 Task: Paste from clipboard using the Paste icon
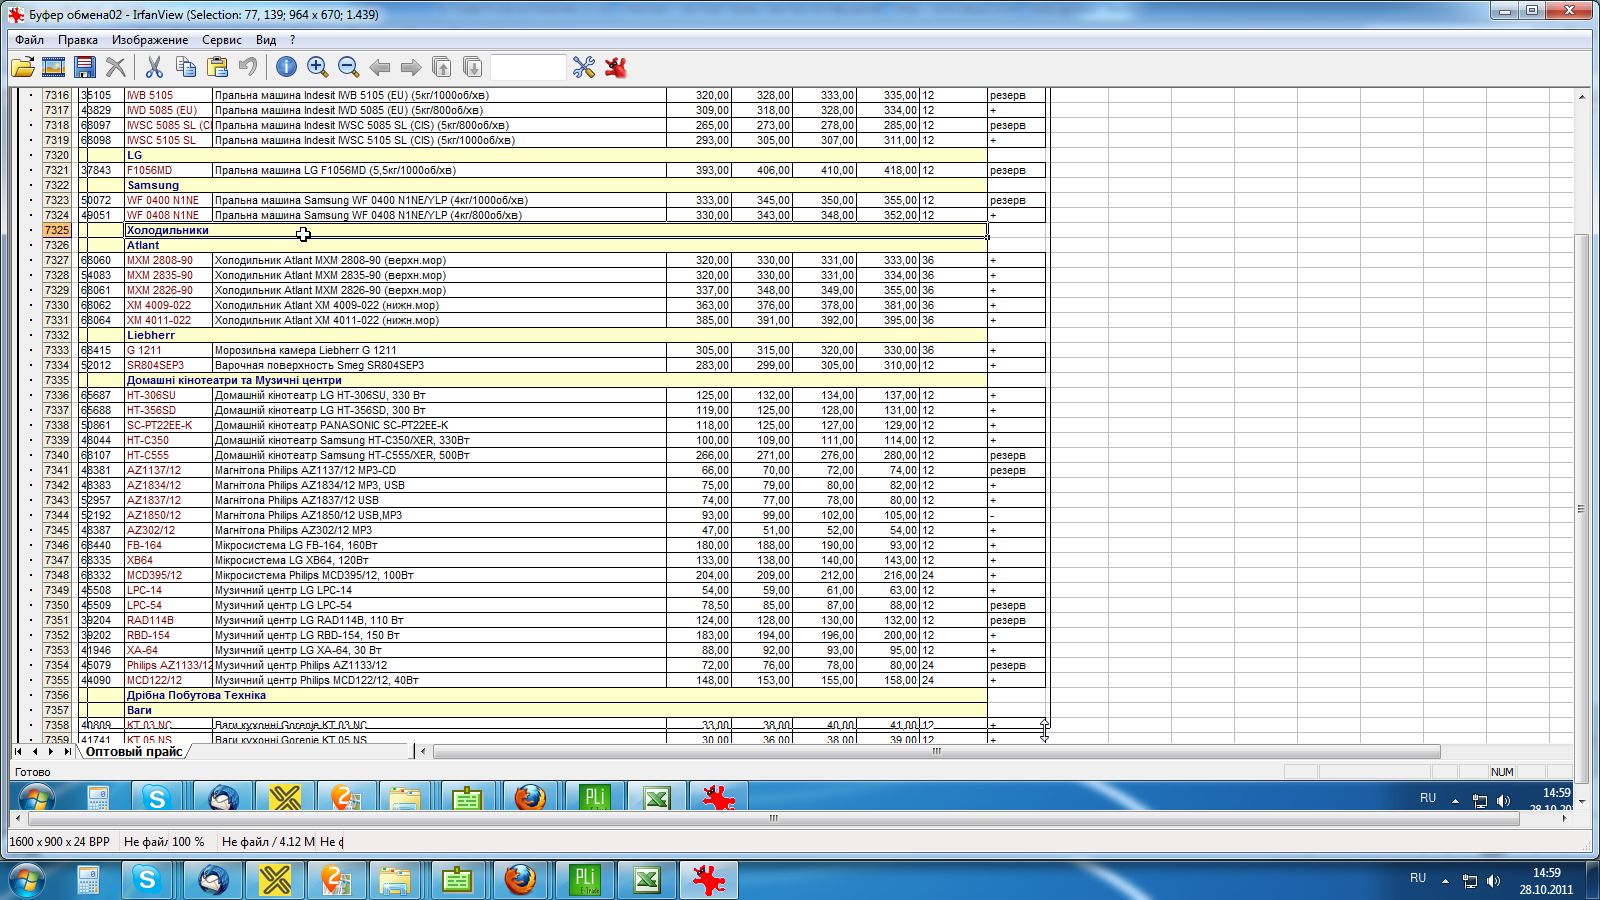pos(217,67)
